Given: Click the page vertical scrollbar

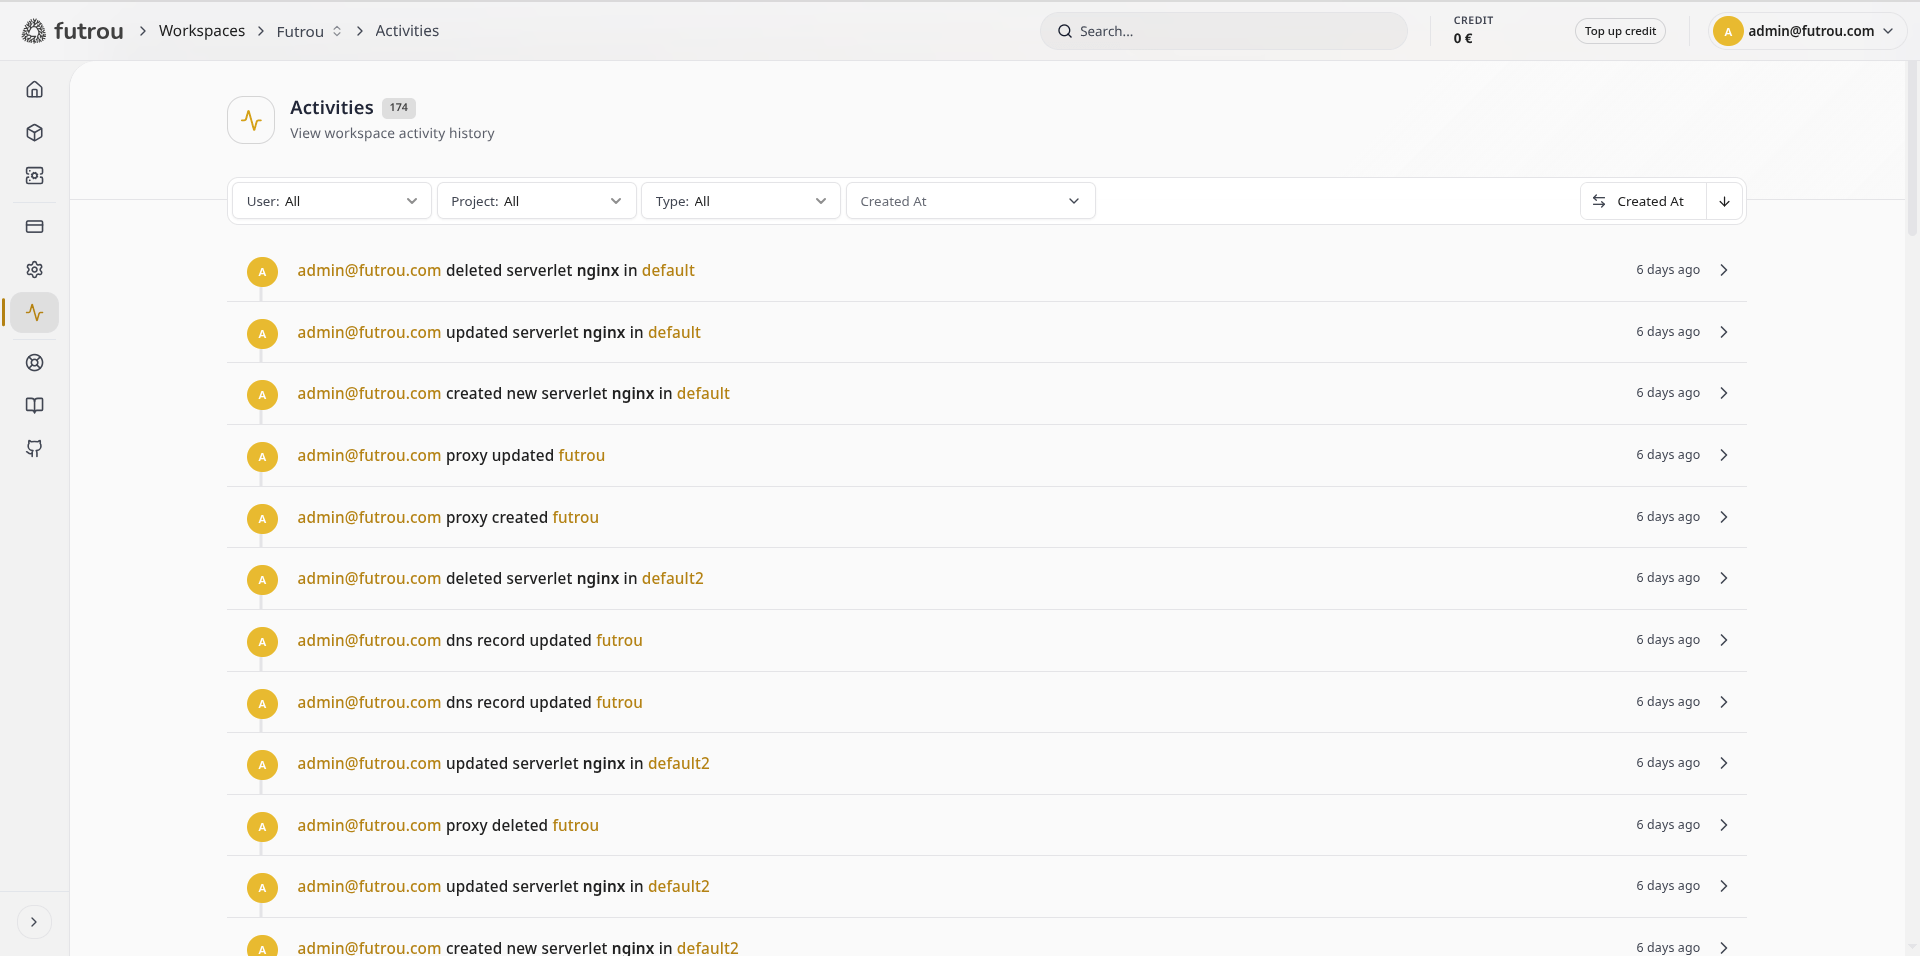Looking at the screenshot, I should (x=1912, y=150).
